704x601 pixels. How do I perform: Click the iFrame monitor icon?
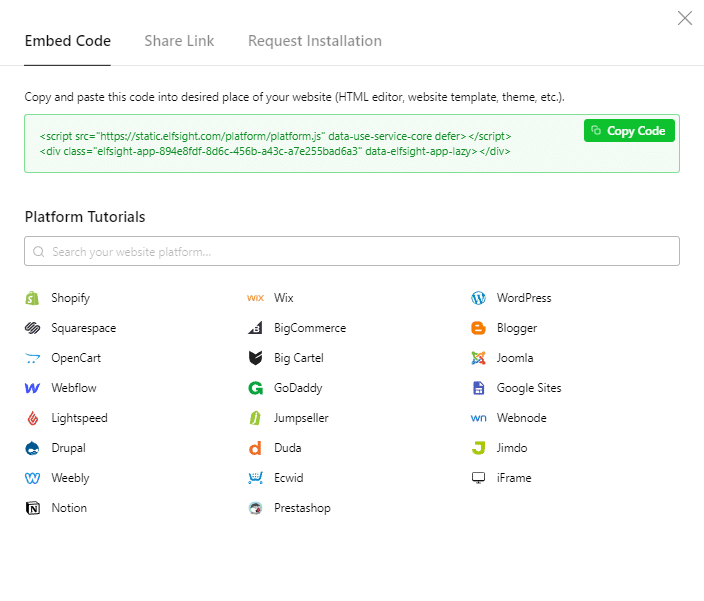coord(479,478)
